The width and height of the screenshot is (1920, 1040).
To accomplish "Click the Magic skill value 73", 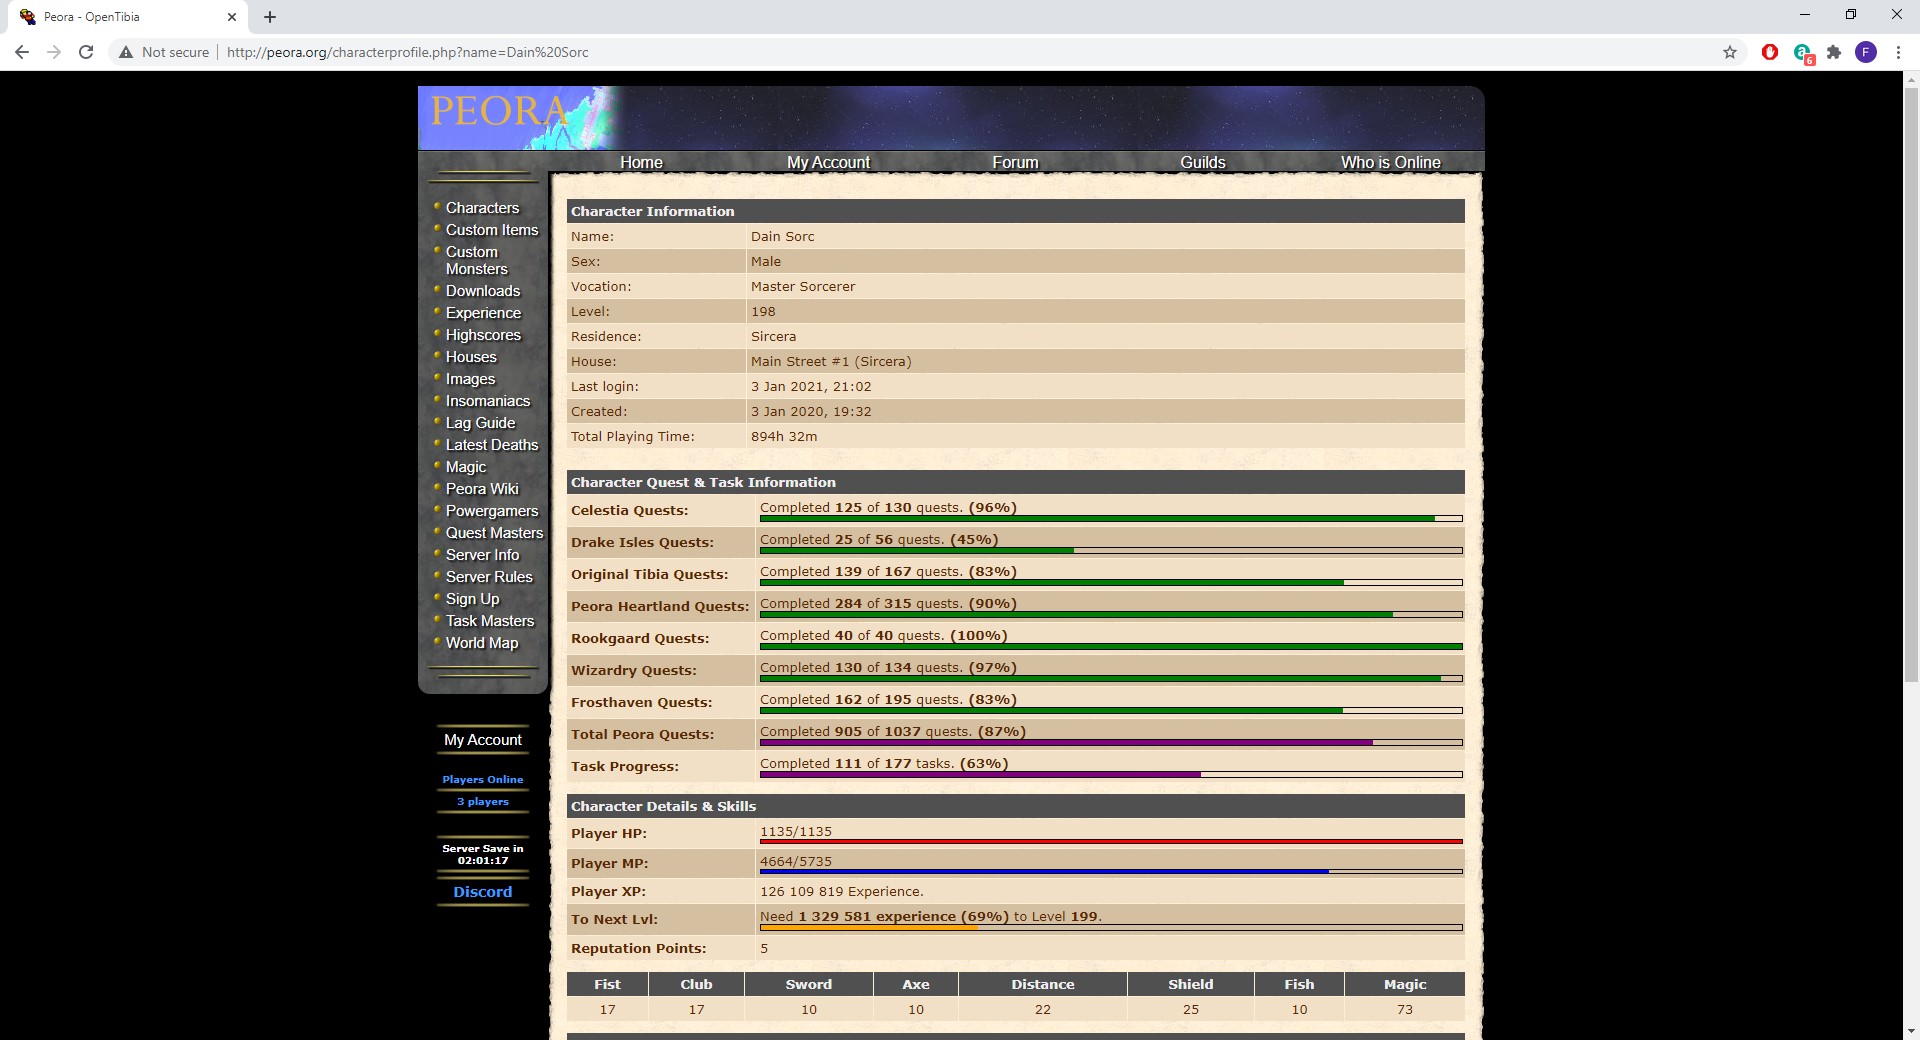I will [1405, 1009].
